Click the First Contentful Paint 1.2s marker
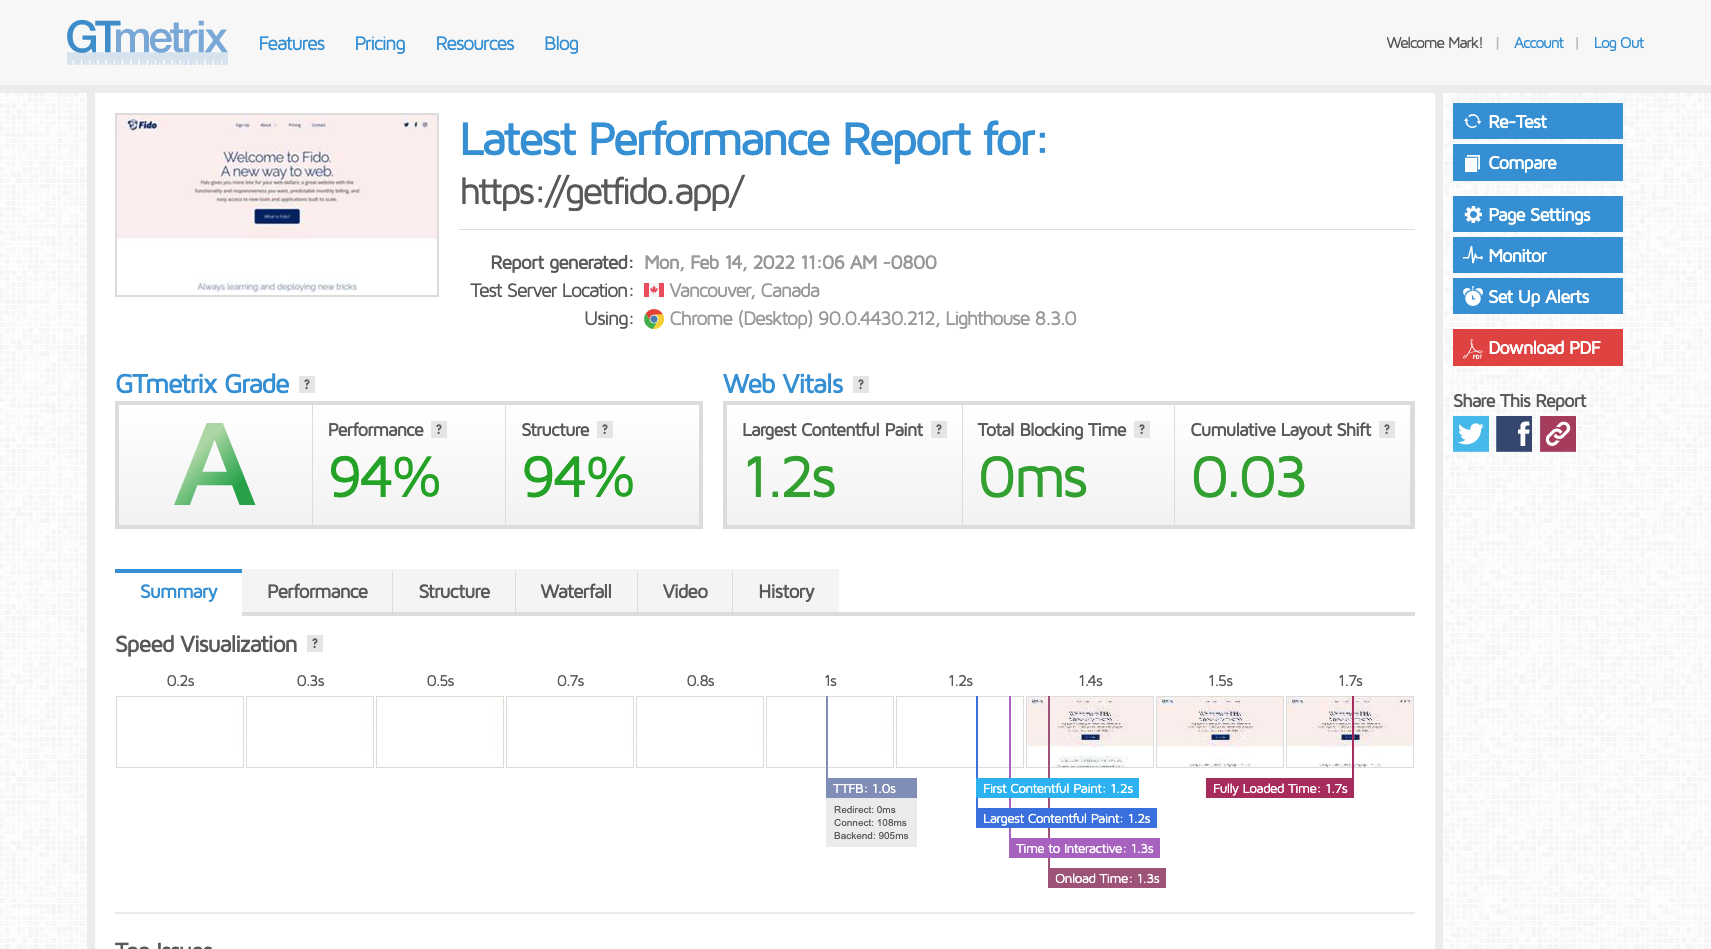This screenshot has height=949, width=1711. (x=1058, y=788)
